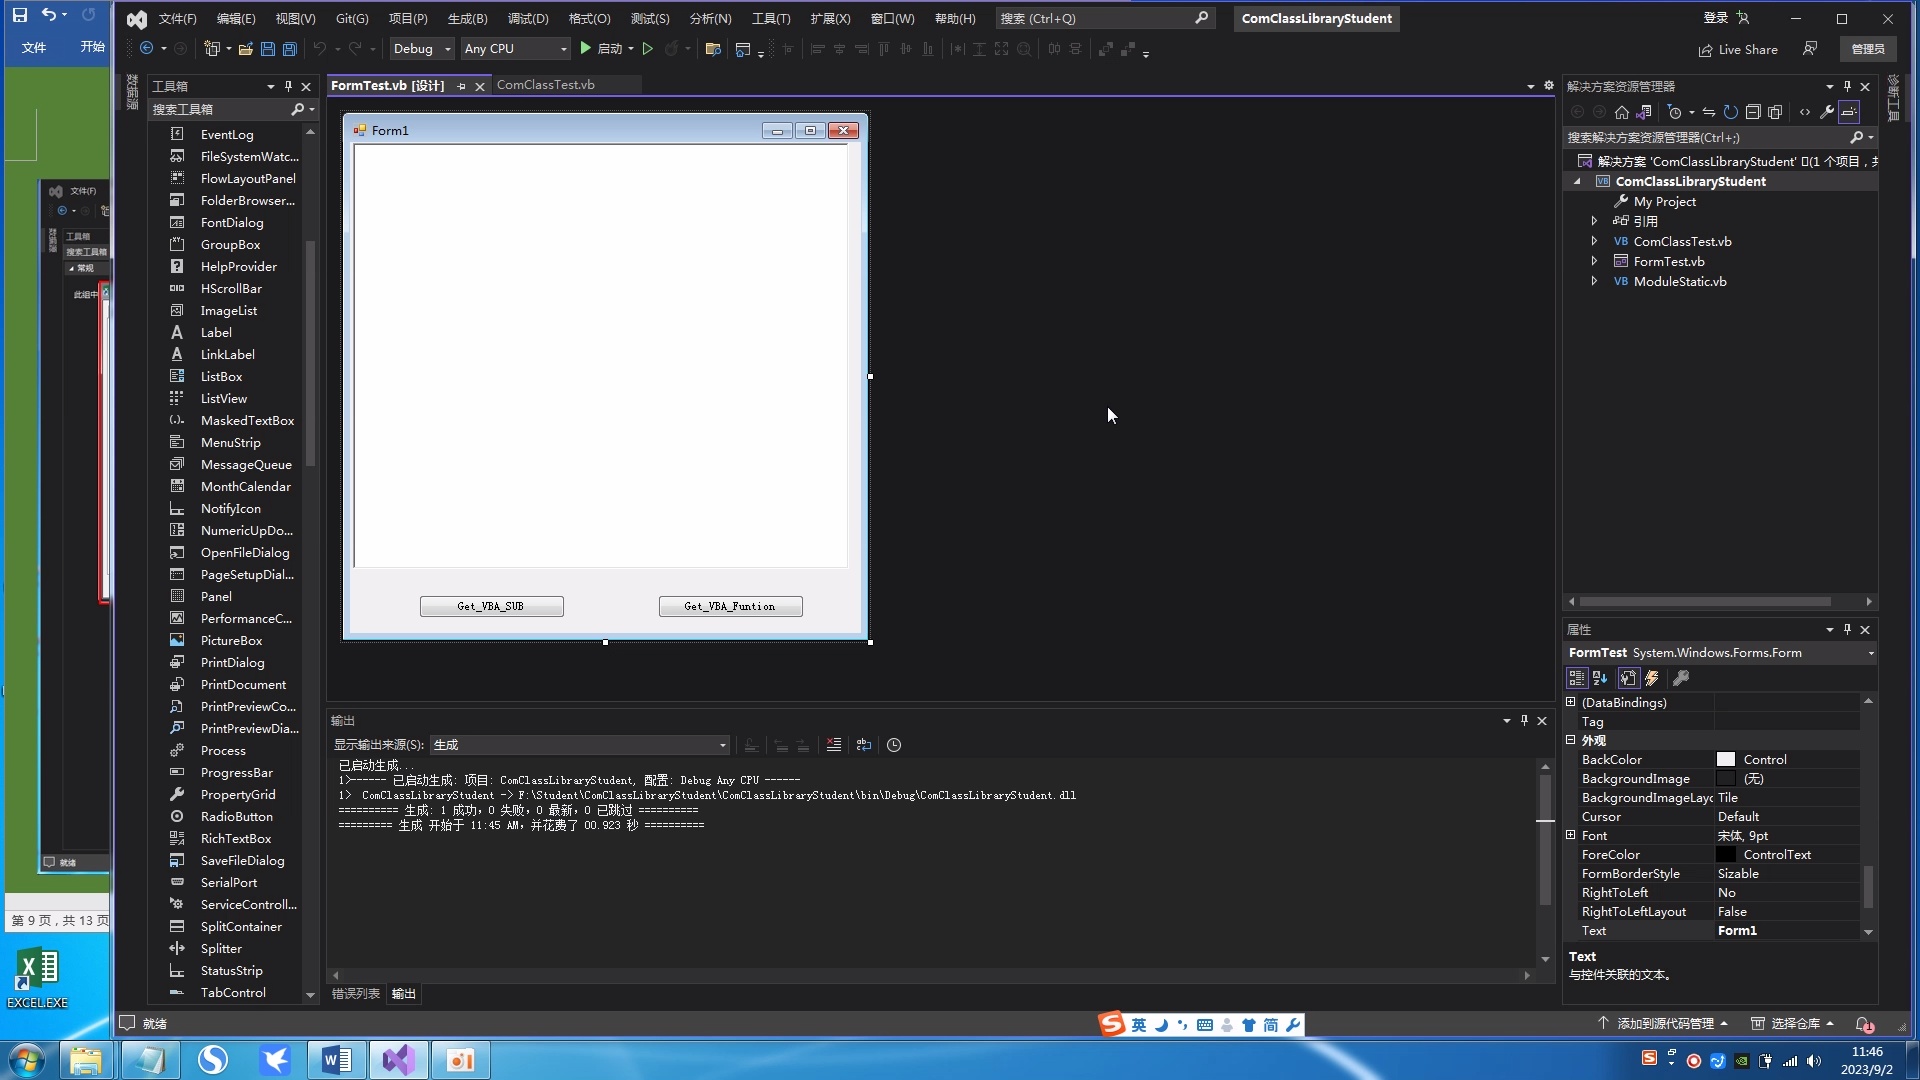Click the Save All toolbar icon
Viewport: 1920px width, 1080px height.
tap(290, 48)
